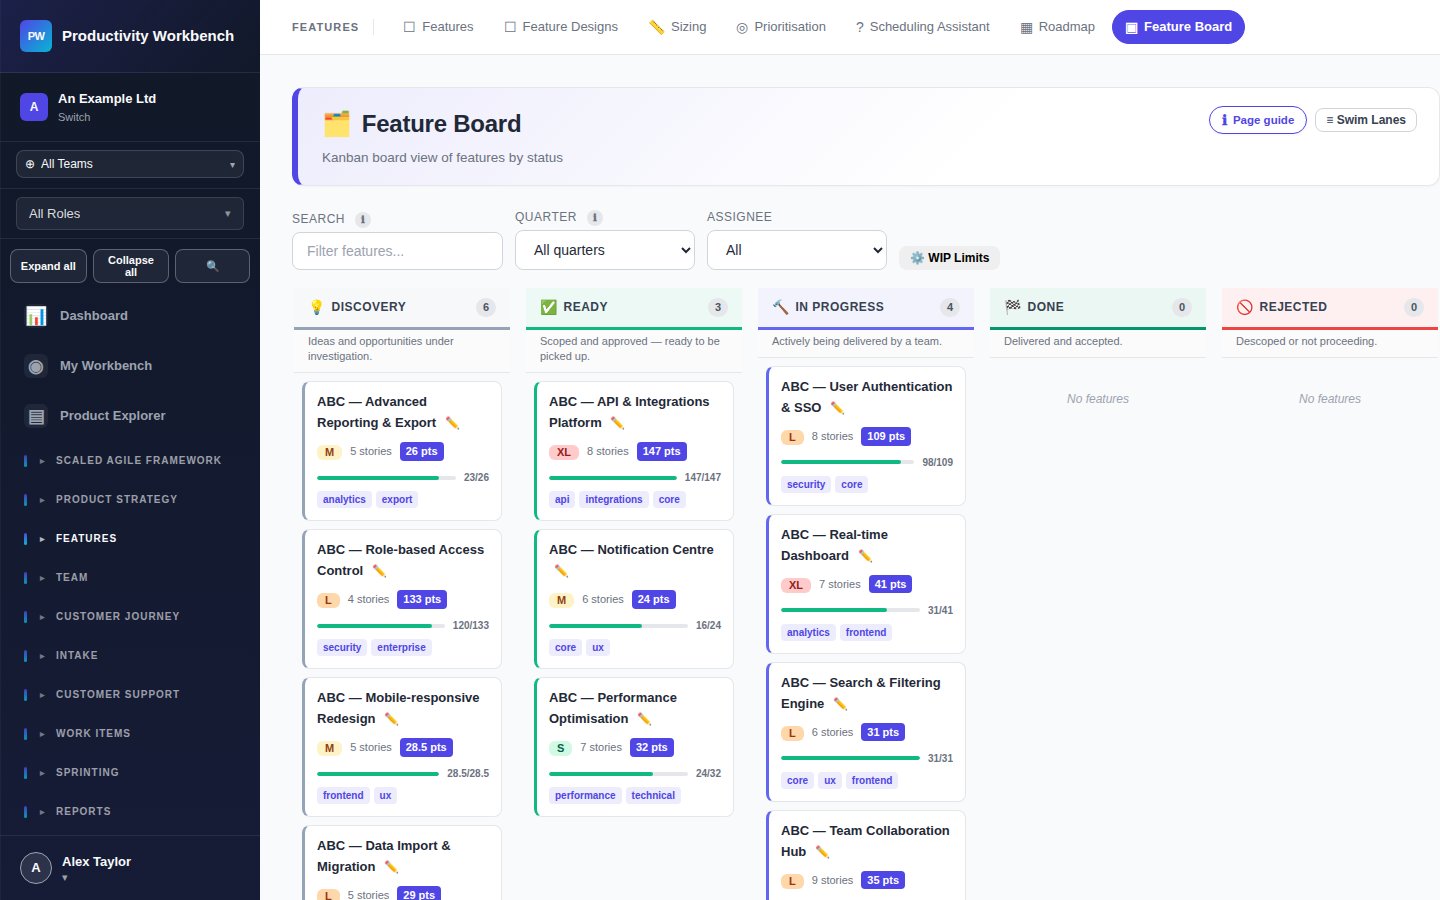The height and width of the screenshot is (900, 1440).
Task: Click pencil icon on API & Integrations Platform
Action: [x=617, y=423]
